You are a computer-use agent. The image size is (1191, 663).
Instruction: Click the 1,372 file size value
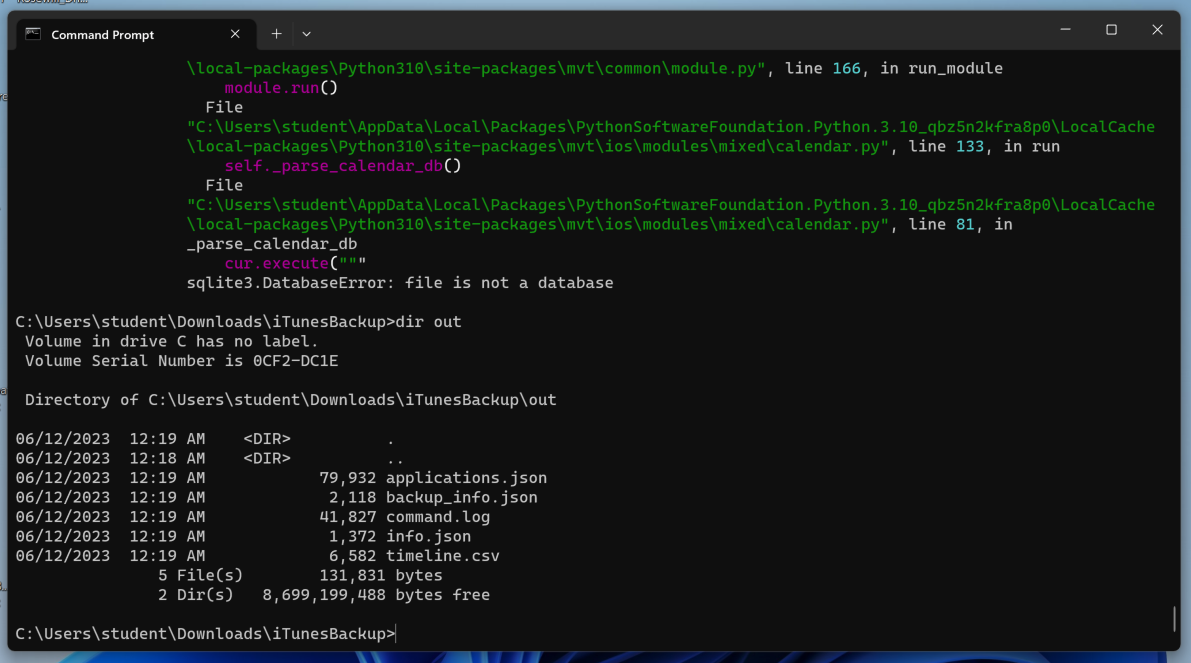coord(352,536)
